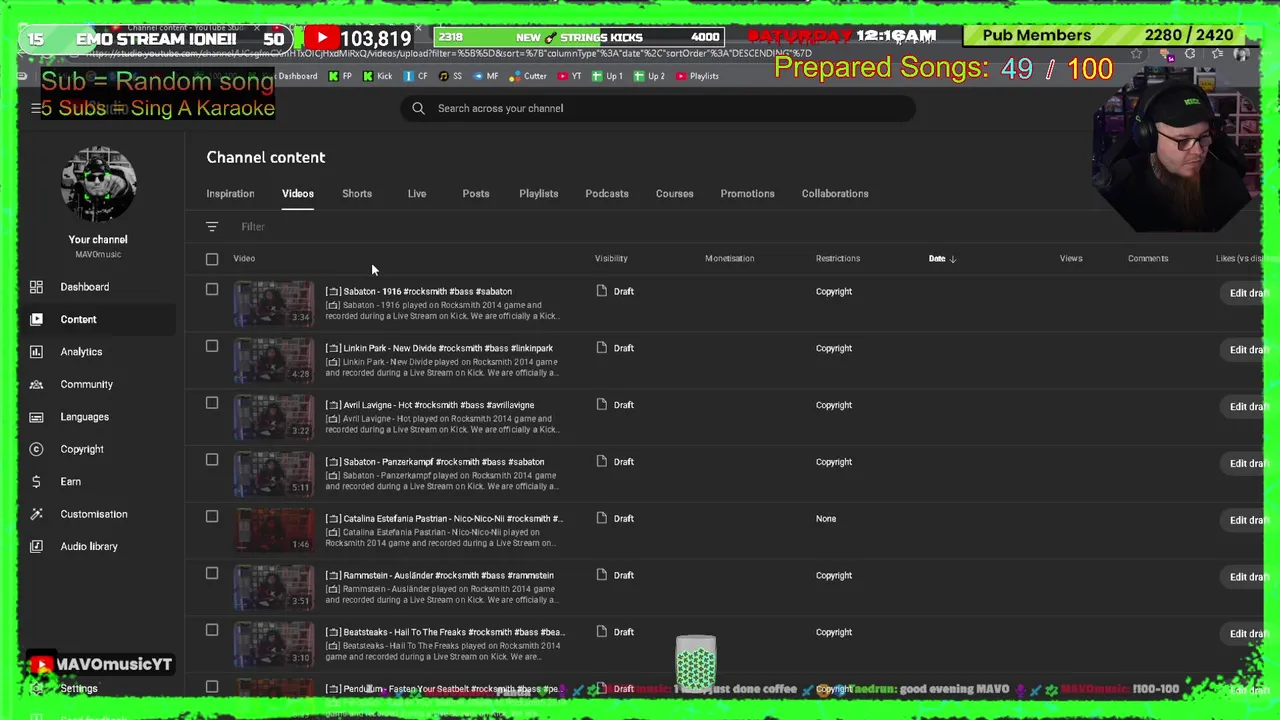Tick checkbox for Linkin Park - New Divide
The height and width of the screenshot is (720, 1280).
pos(212,347)
